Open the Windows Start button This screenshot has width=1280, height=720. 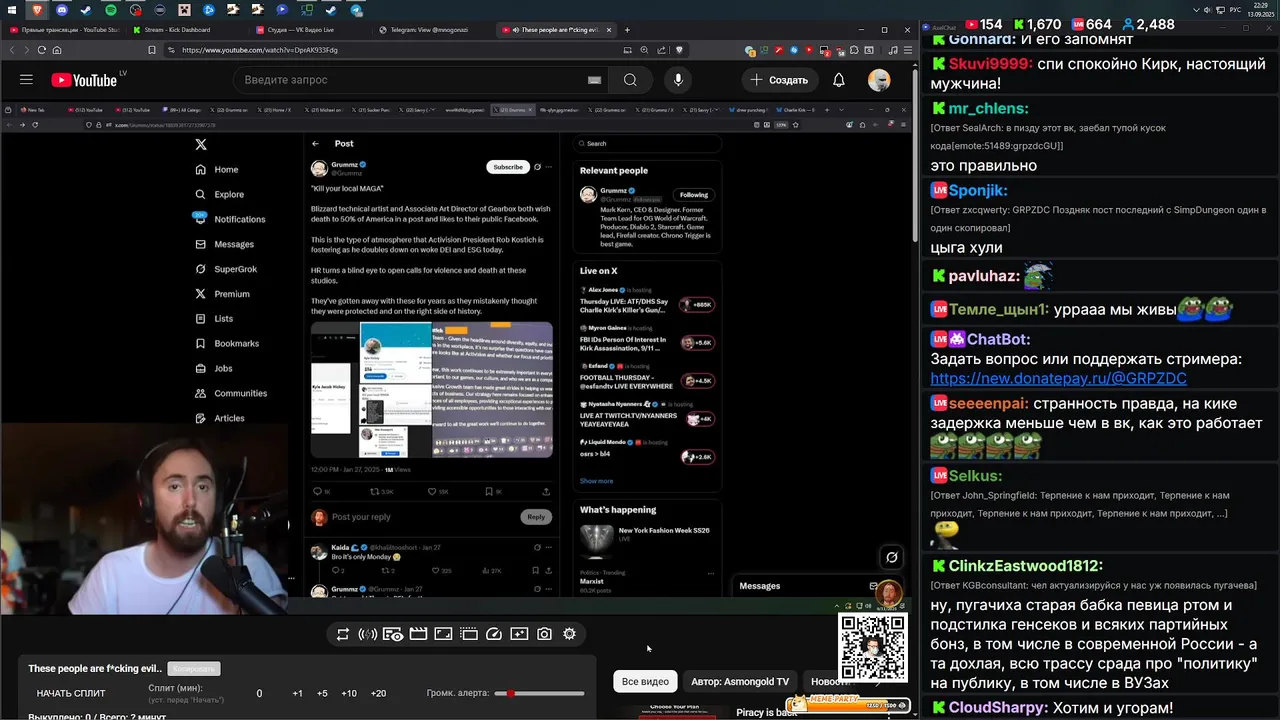tap(13, 10)
